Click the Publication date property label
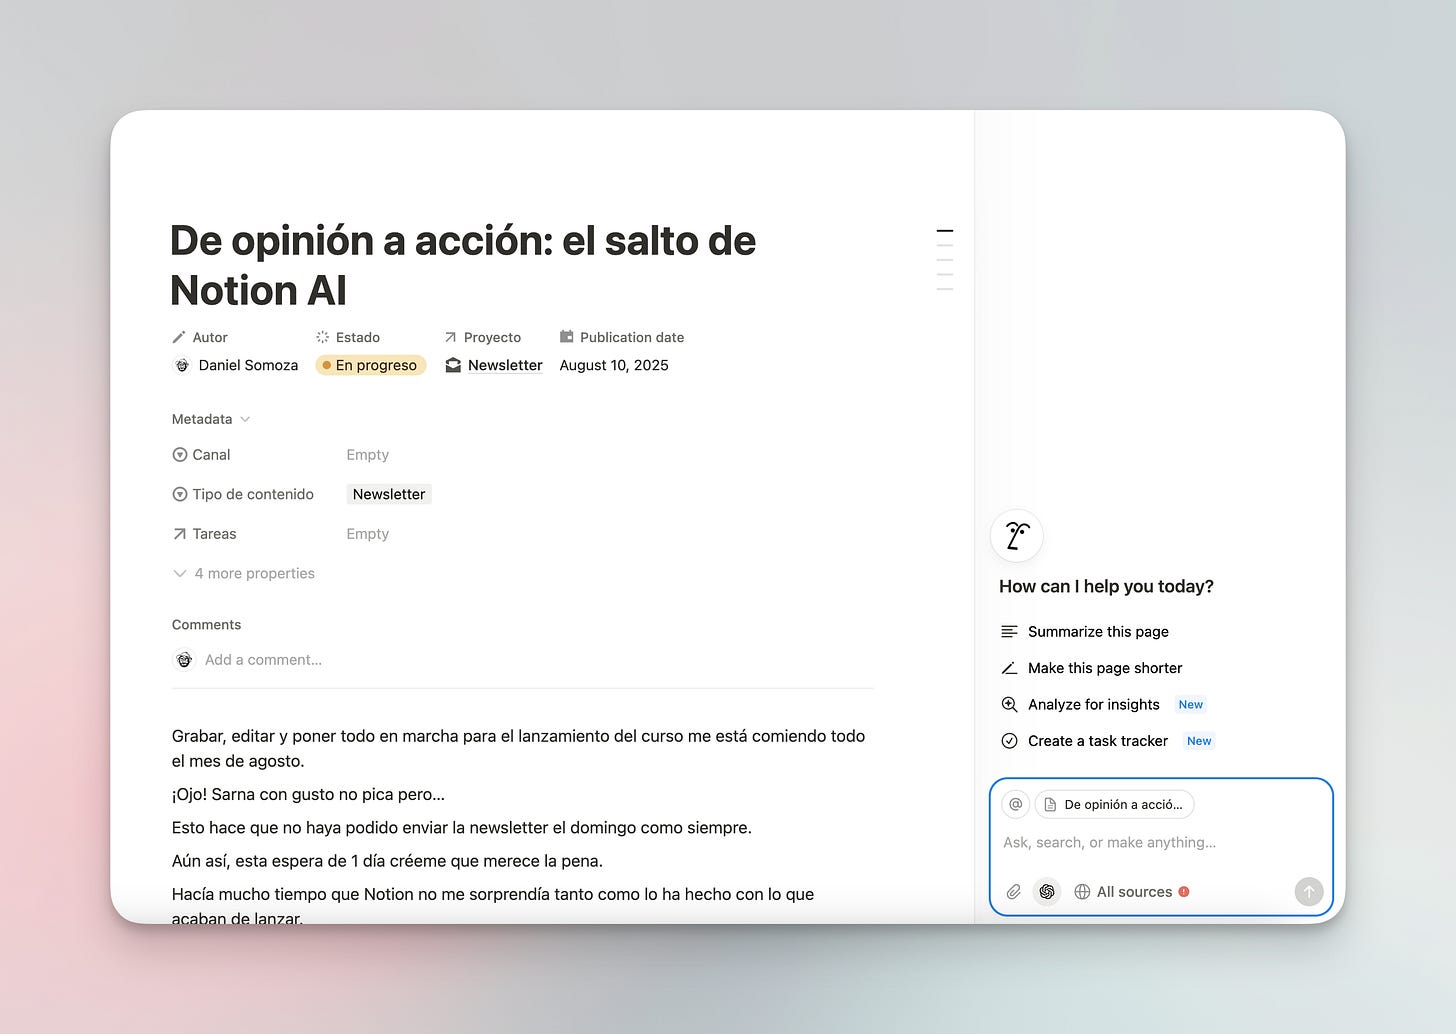Image resolution: width=1456 pixels, height=1034 pixels. click(x=632, y=337)
